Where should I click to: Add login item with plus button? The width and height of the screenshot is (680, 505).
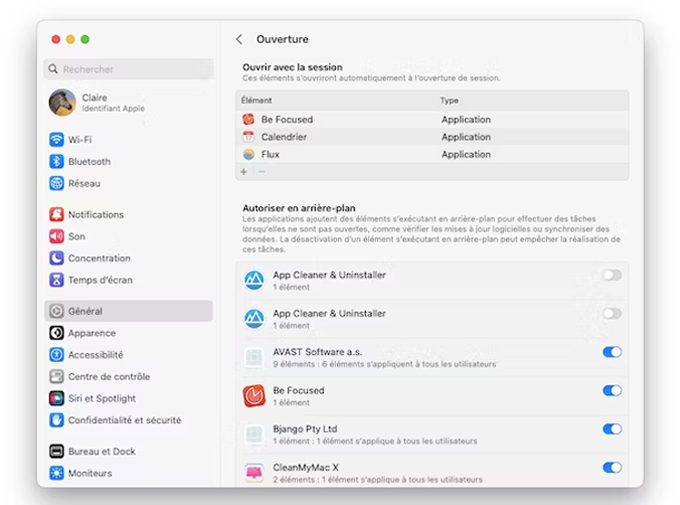(x=243, y=172)
